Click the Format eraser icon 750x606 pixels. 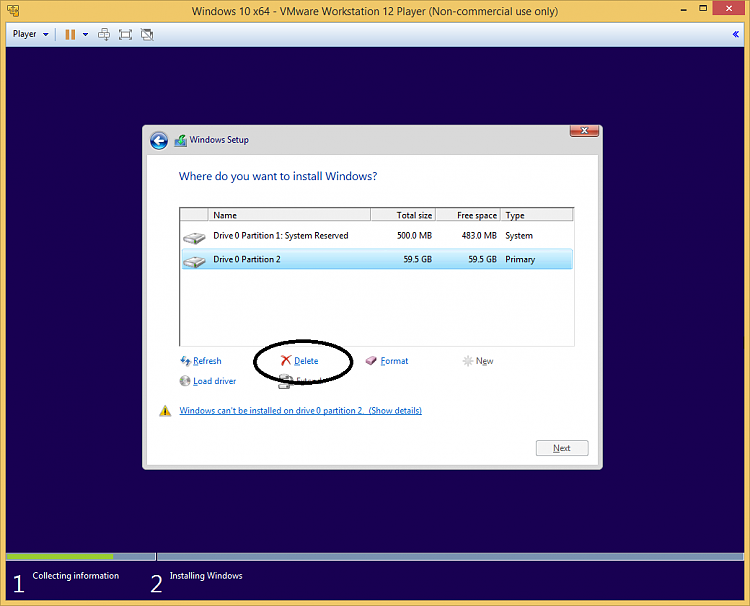click(x=371, y=361)
